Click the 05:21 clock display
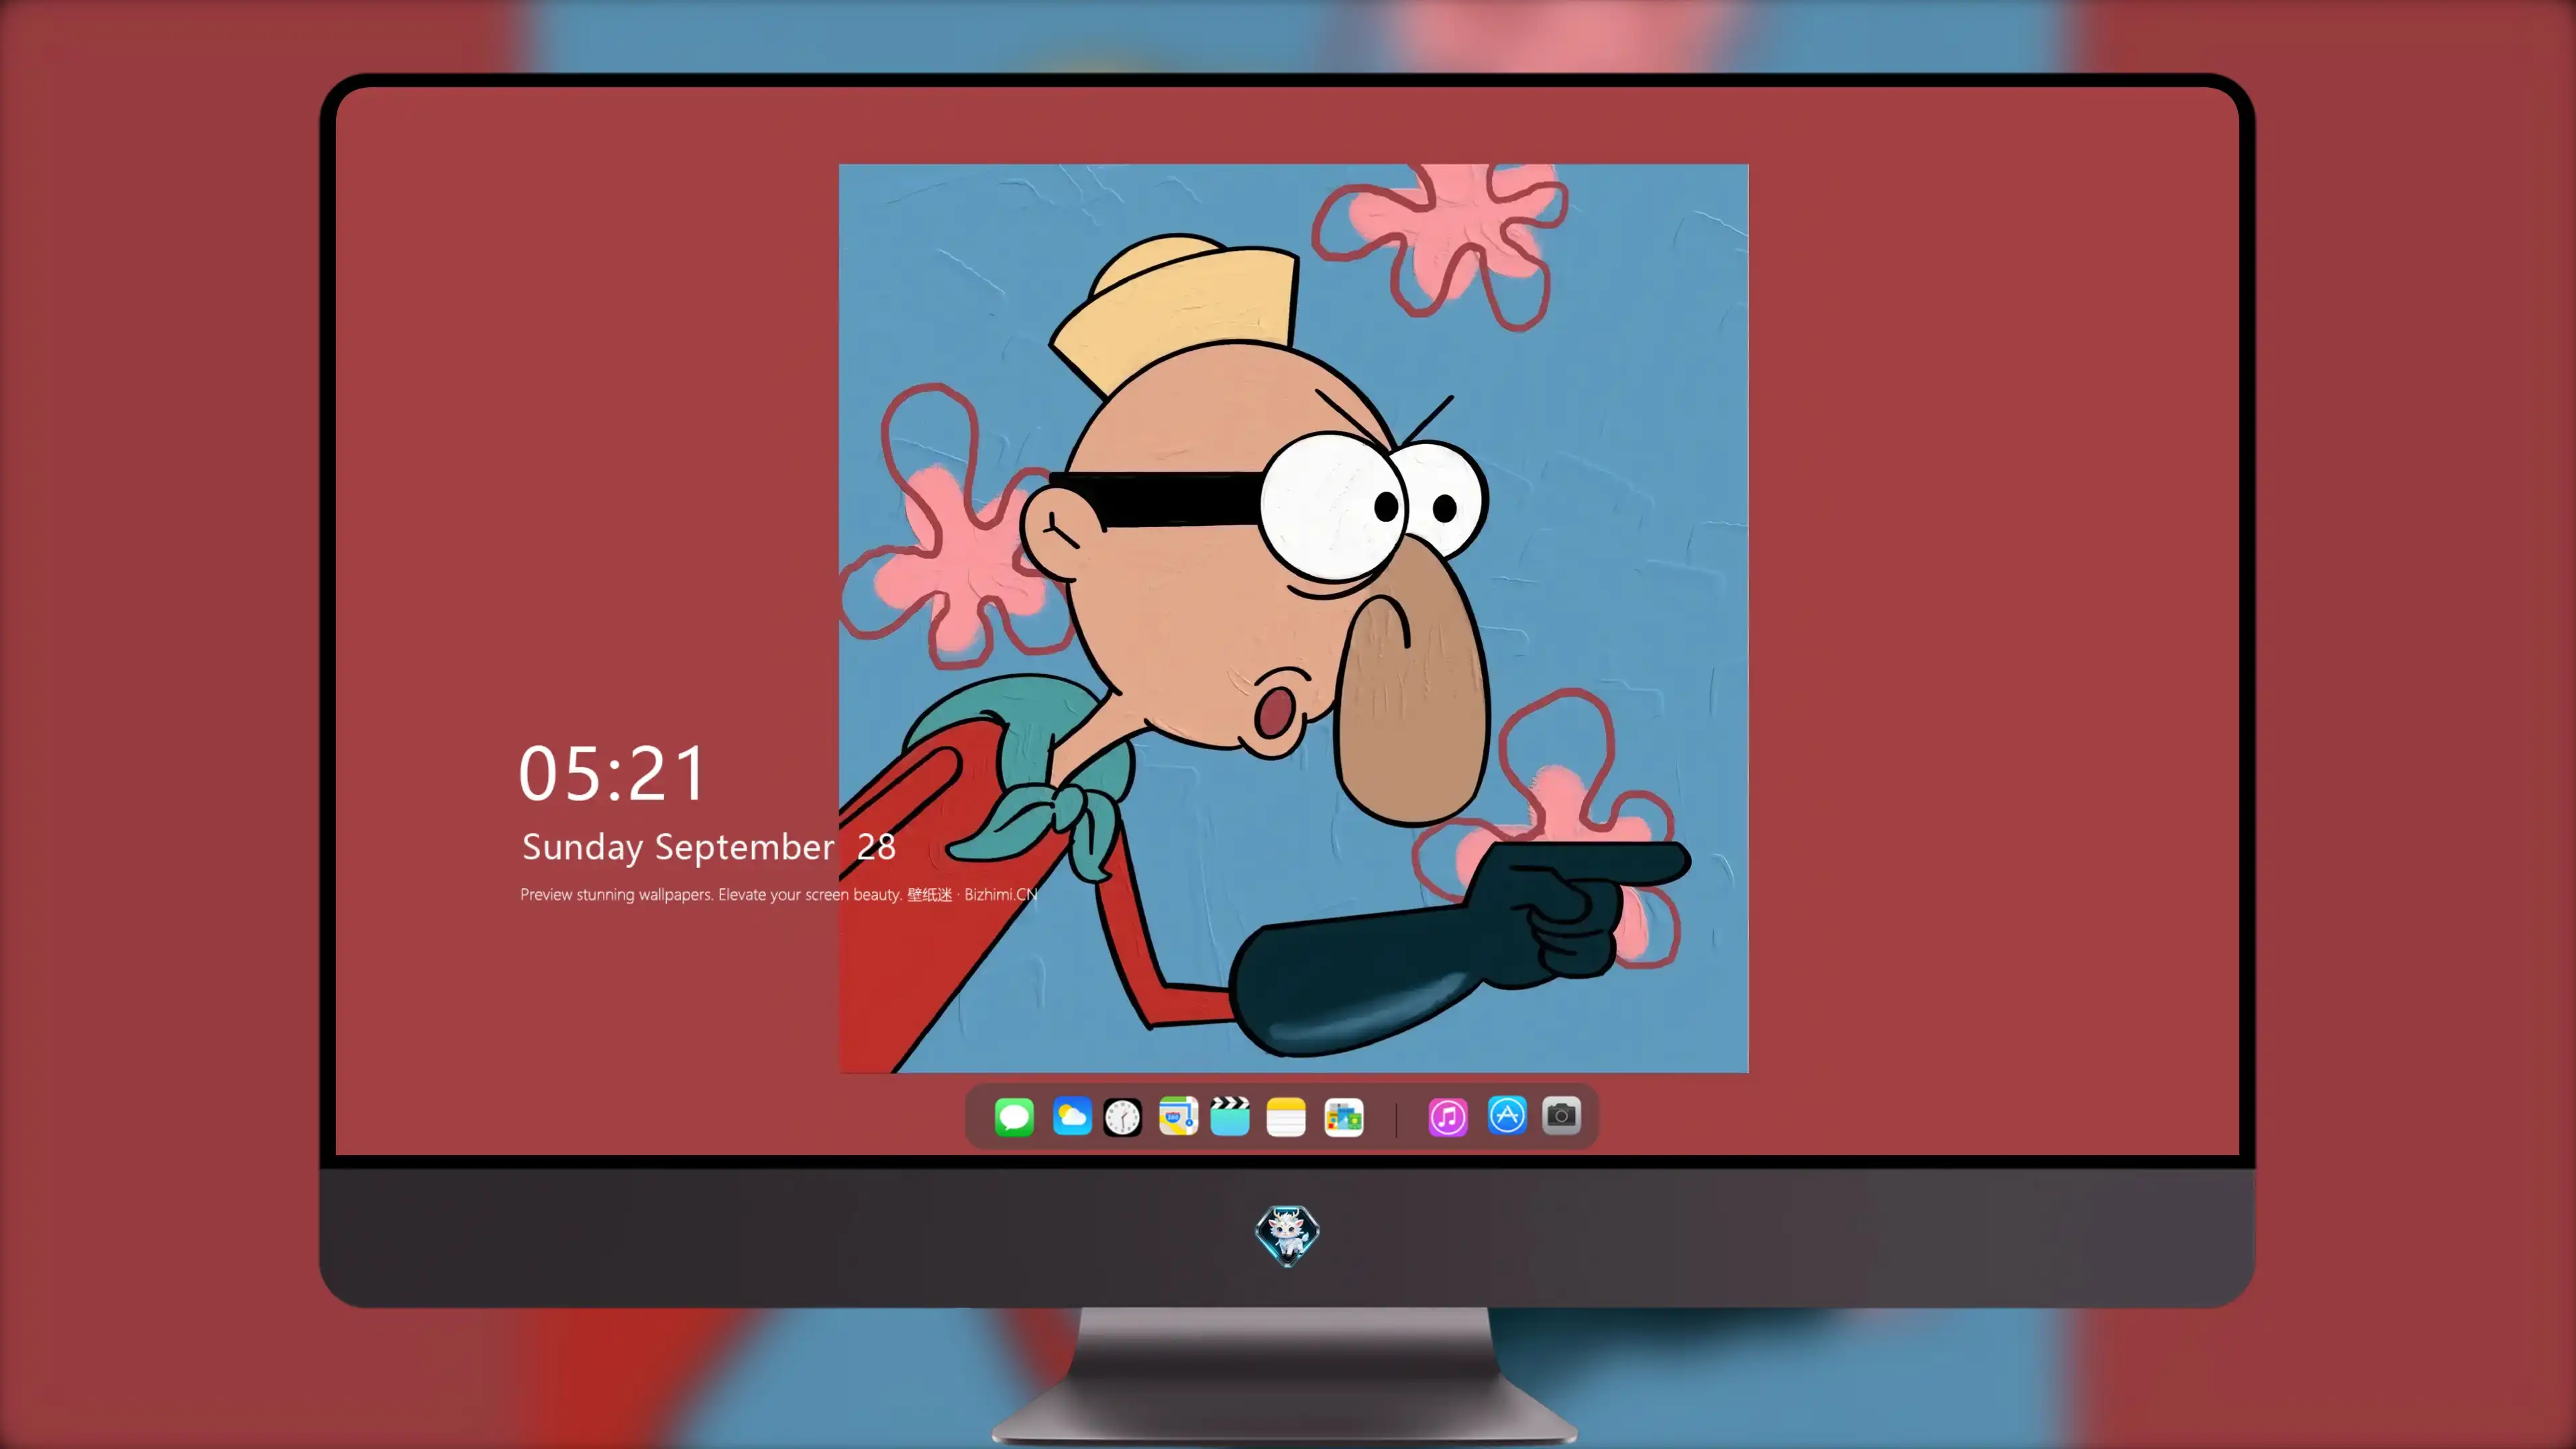The image size is (2576, 1449). coord(612,774)
